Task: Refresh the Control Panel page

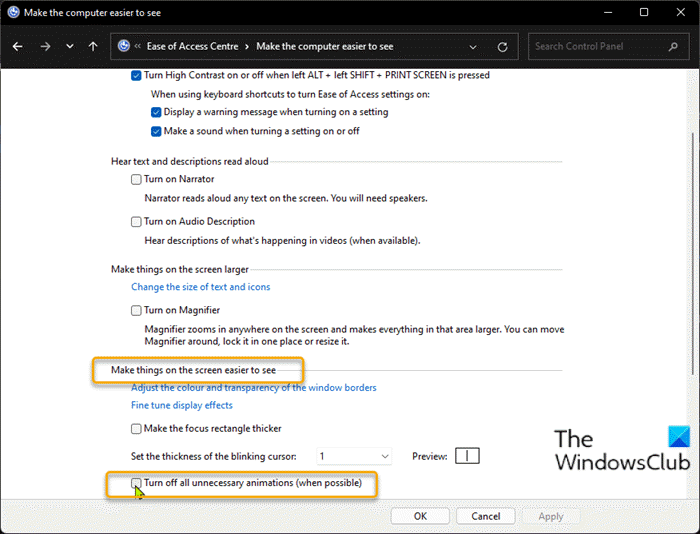Action: pyautogui.click(x=502, y=47)
